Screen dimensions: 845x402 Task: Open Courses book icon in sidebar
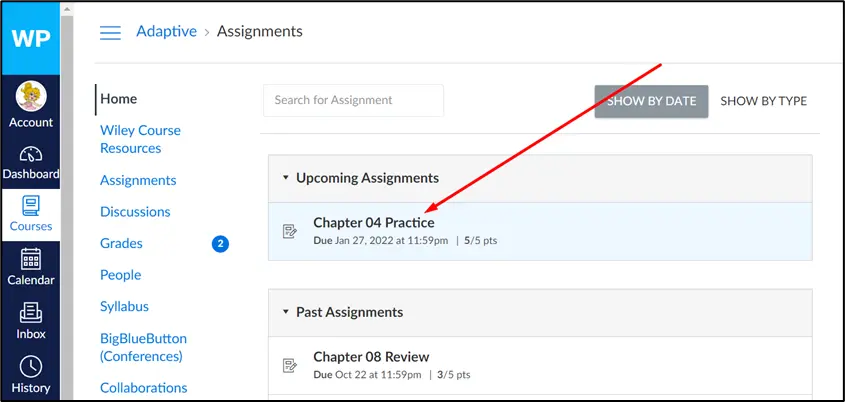(31, 207)
